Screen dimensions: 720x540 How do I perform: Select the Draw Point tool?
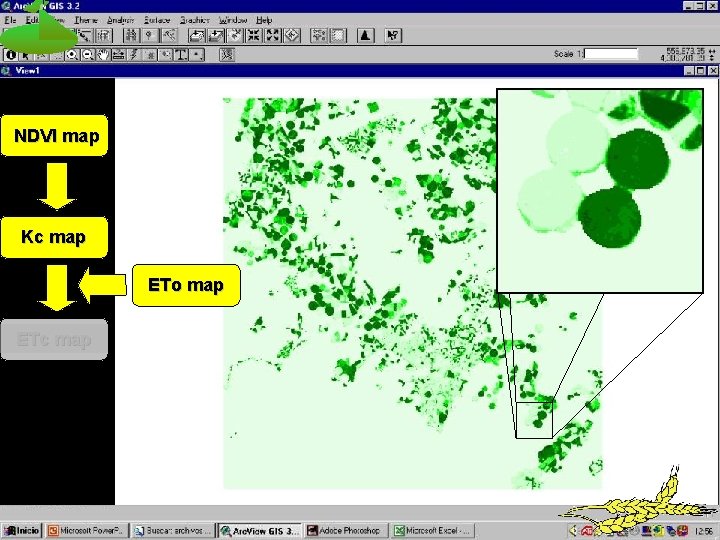197,55
